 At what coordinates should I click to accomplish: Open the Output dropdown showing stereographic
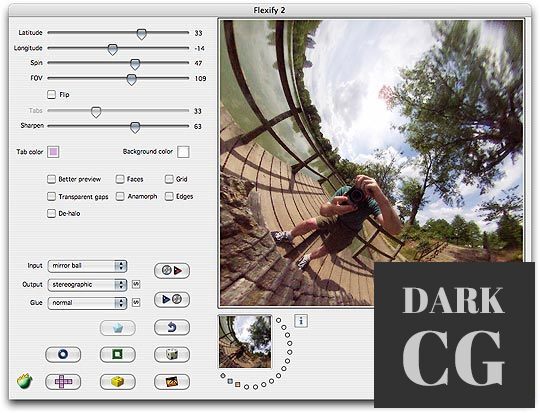point(87,285)
